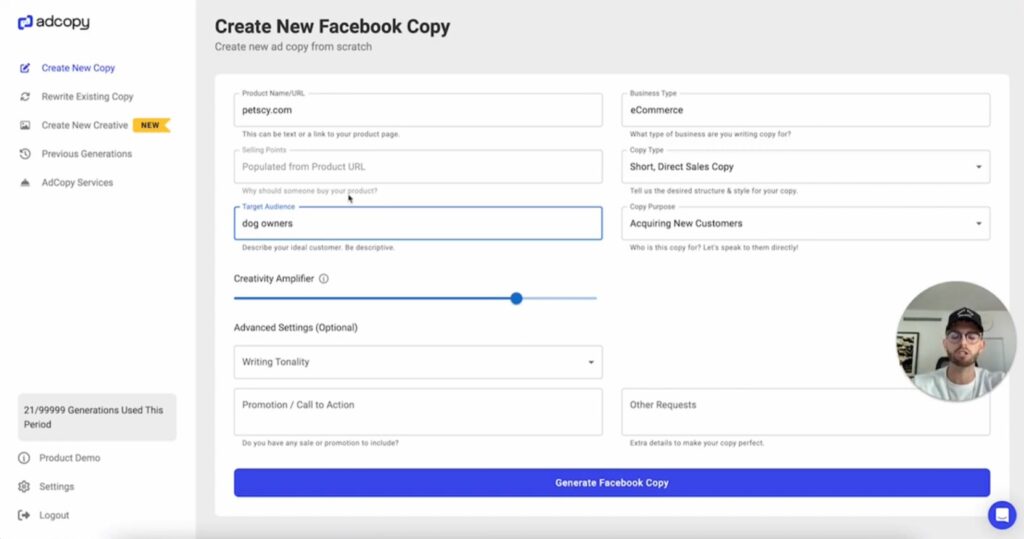This screenshot has height=539, width=1024.
Task: Click the adcopy logo
Action: click(x=54, y=22)
